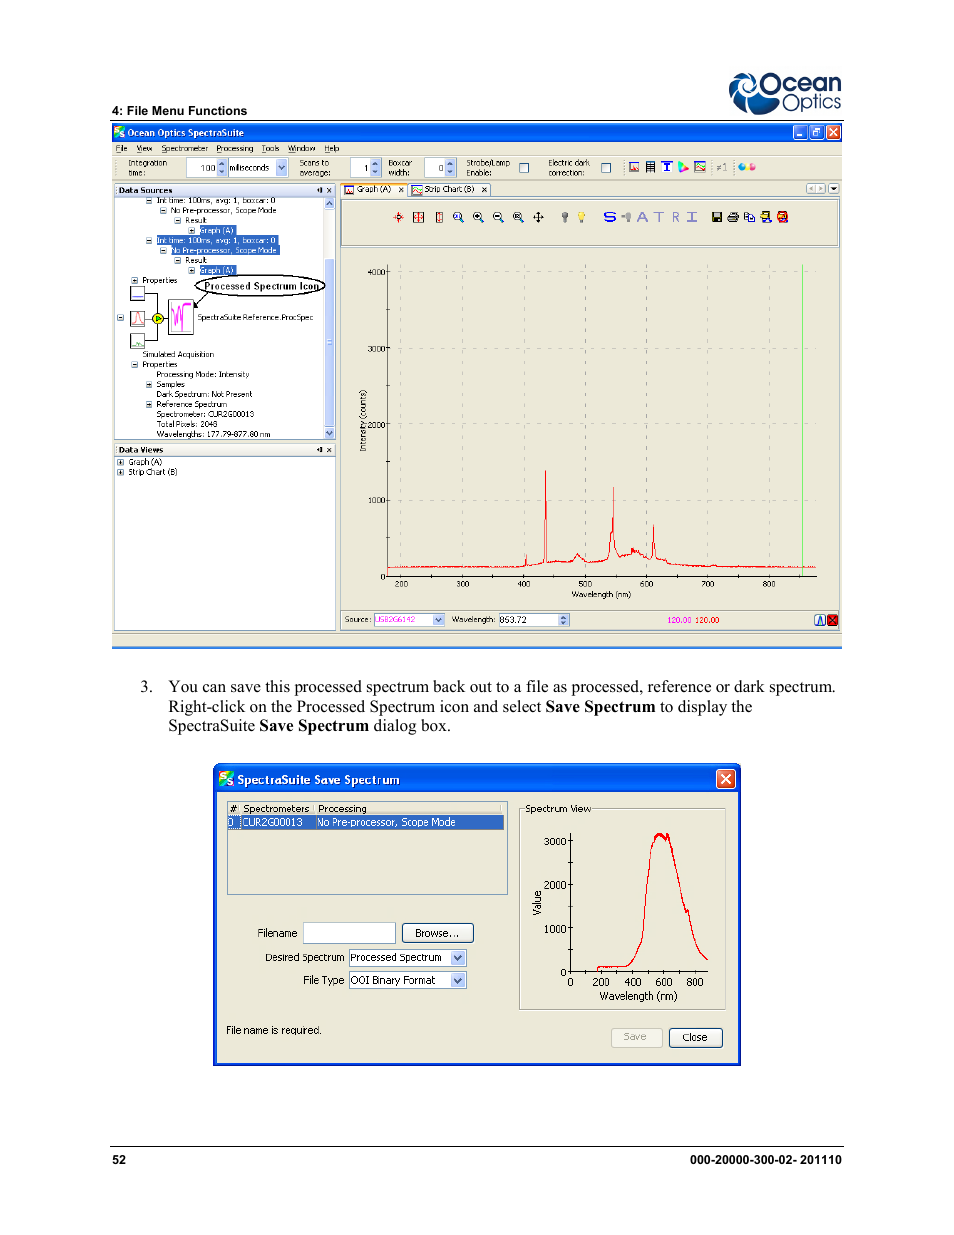Expand Graph (A) in Data Views
Screen dimensions: 954x1235
click(x=121, y=462)
